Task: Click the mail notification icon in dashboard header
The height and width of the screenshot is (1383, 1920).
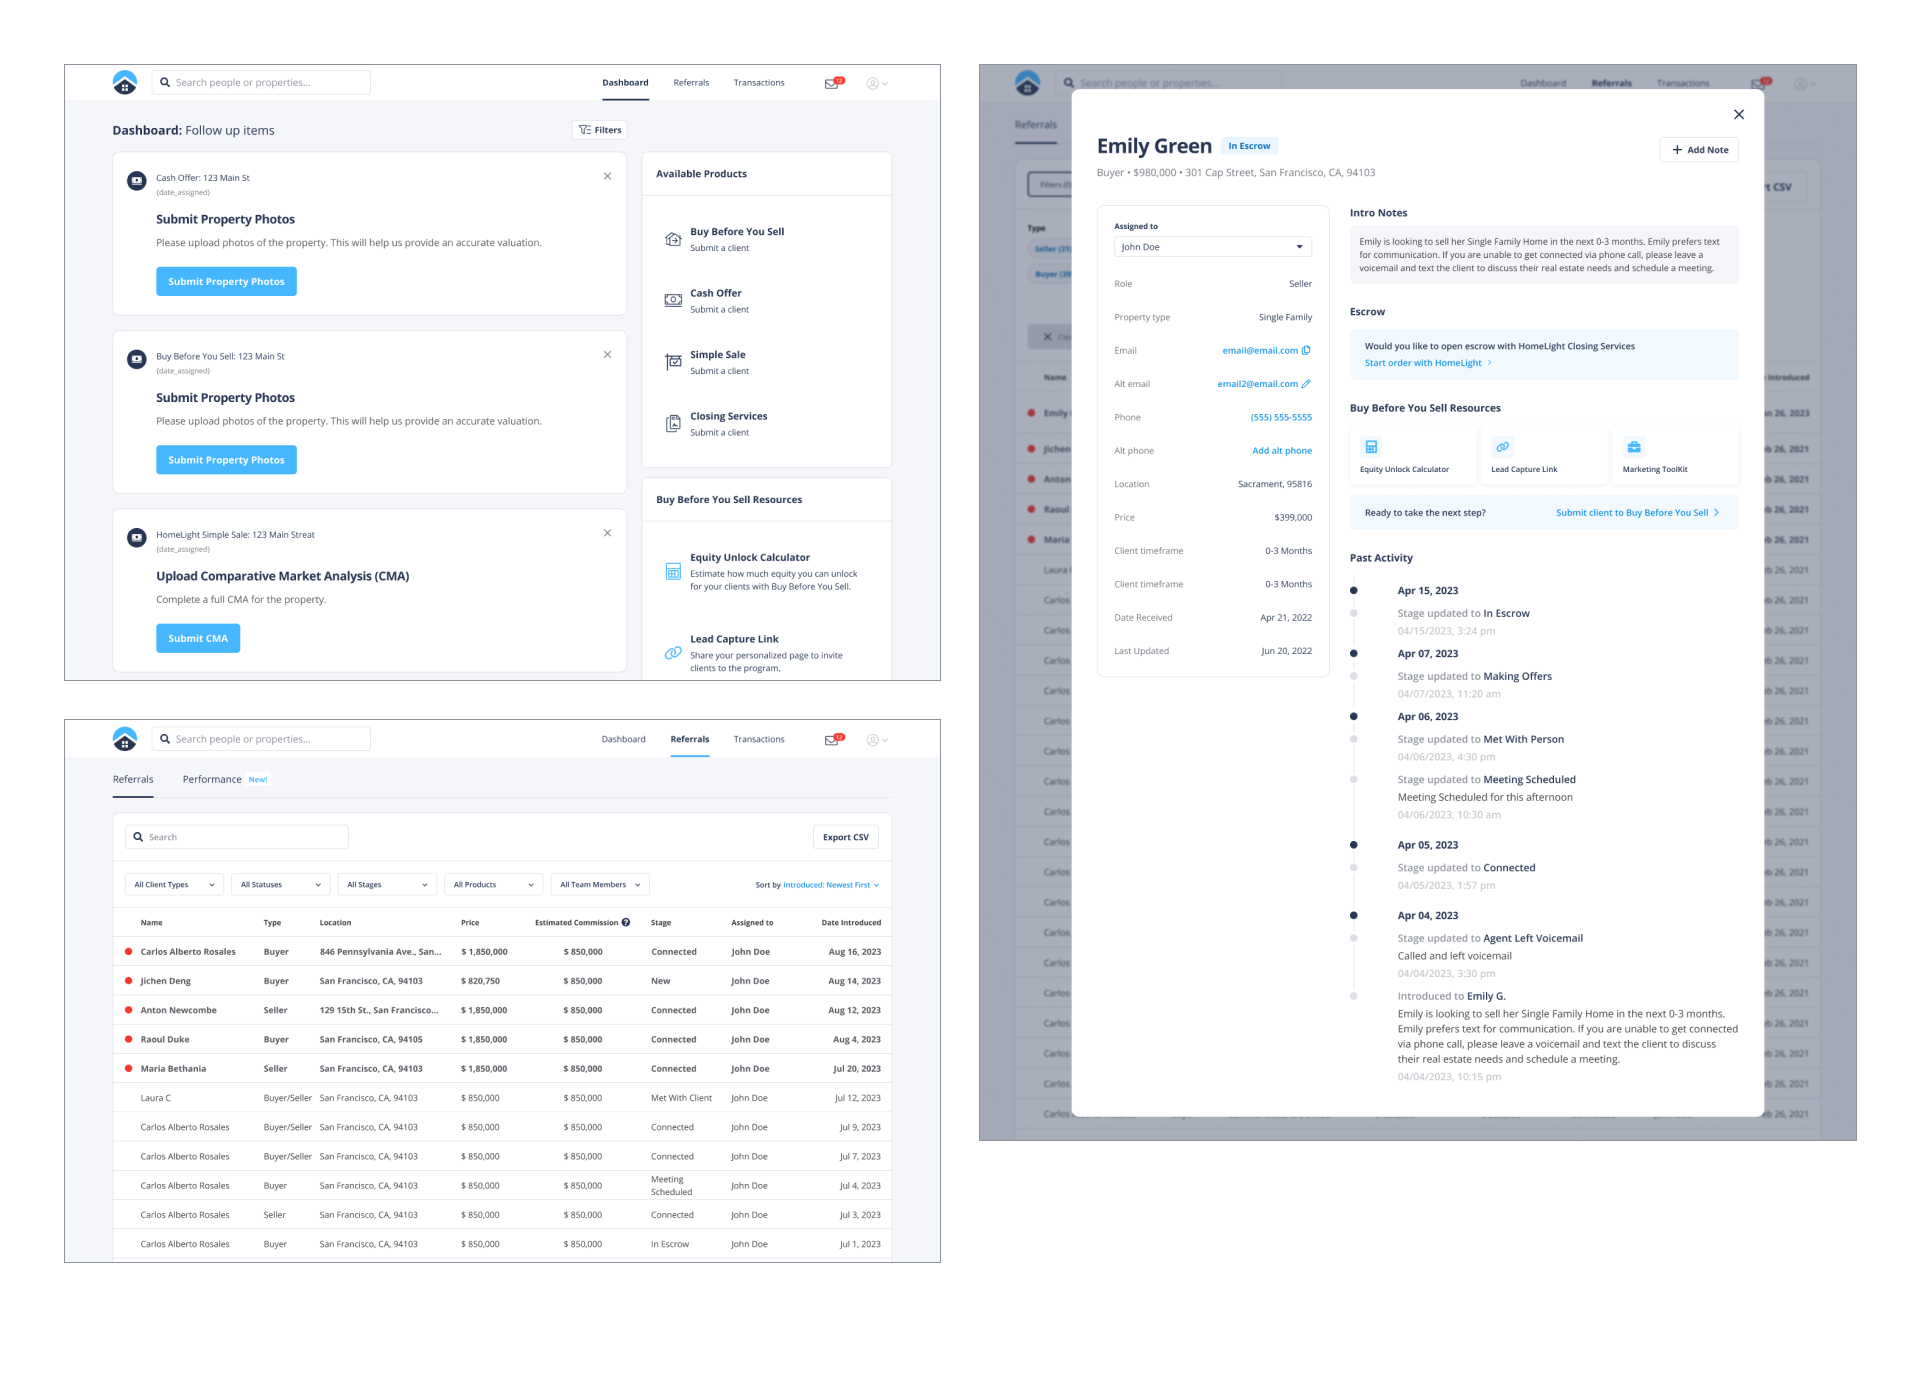Action: coord(832,83)
